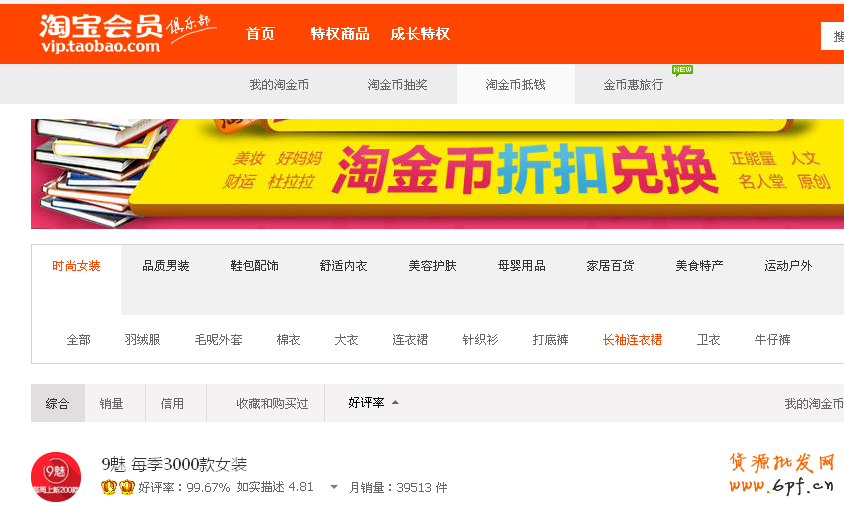Sort results by 销量

pyautogui.click(x=111, y=404)
